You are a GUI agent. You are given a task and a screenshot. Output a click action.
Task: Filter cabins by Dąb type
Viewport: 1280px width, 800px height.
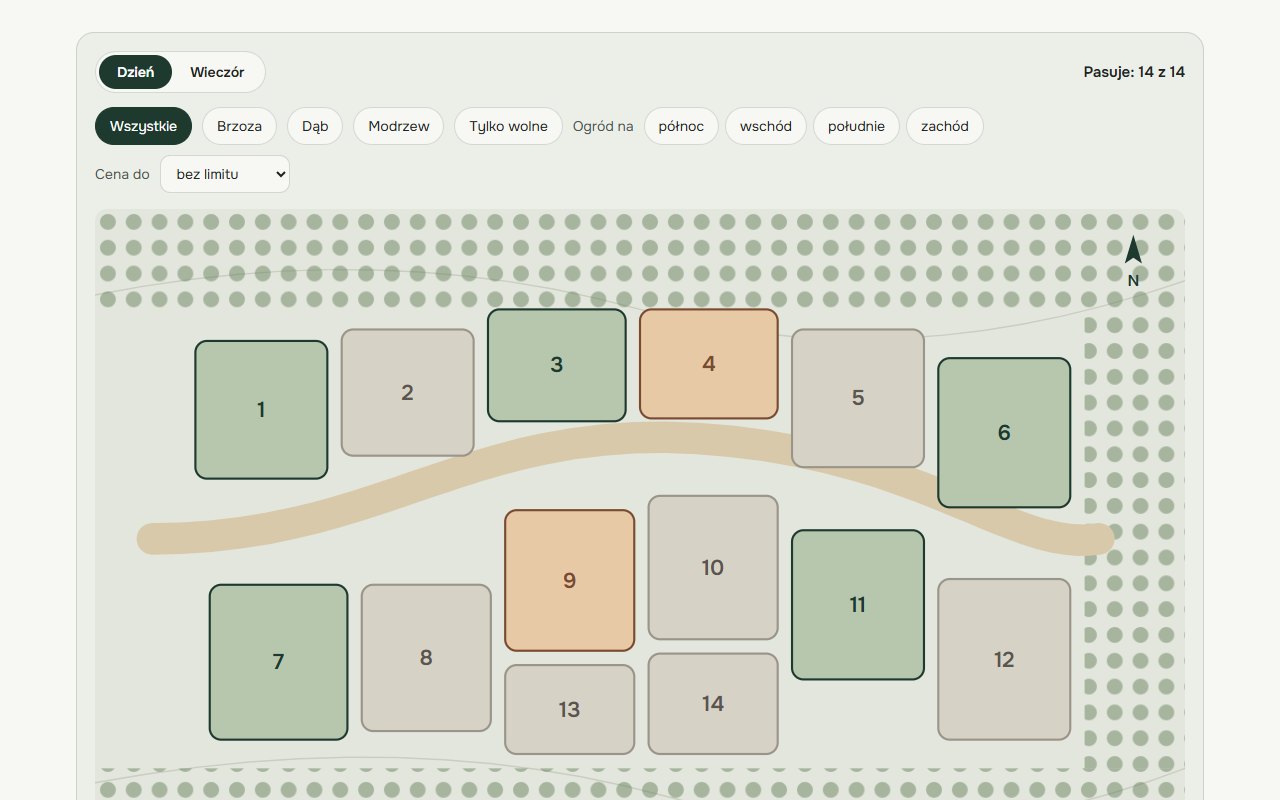315,126
